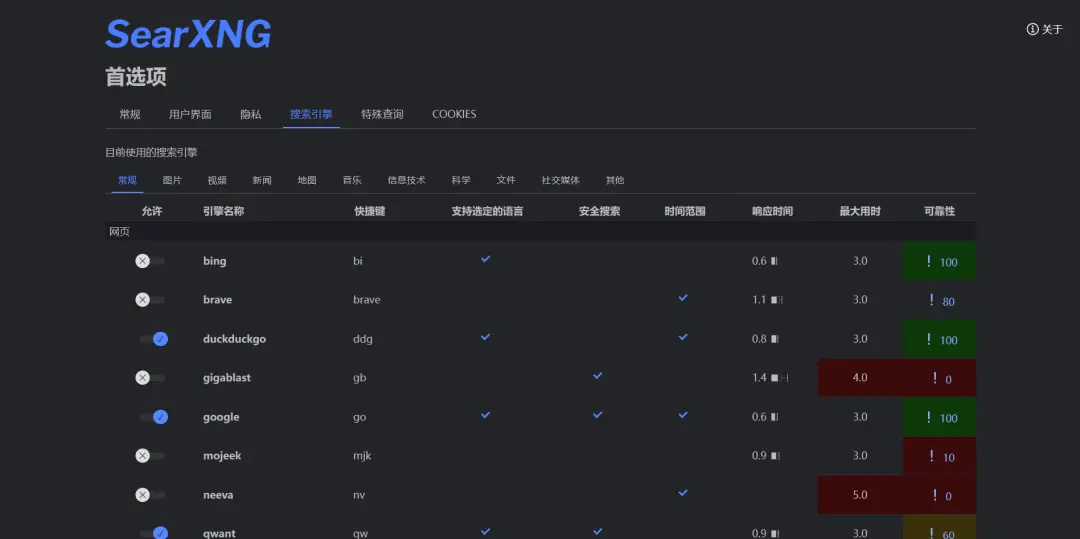Select the 社交媒体 engine category

[561, 180]
